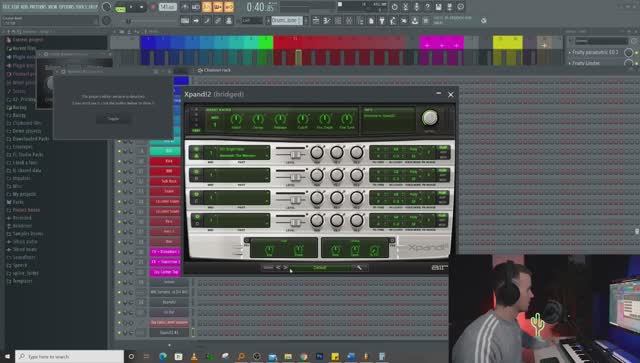Viewport: 640px width, 363px height.
Task: Toggle the middle orange-highlighted toolbar button
Action: (x=218, y=7)
